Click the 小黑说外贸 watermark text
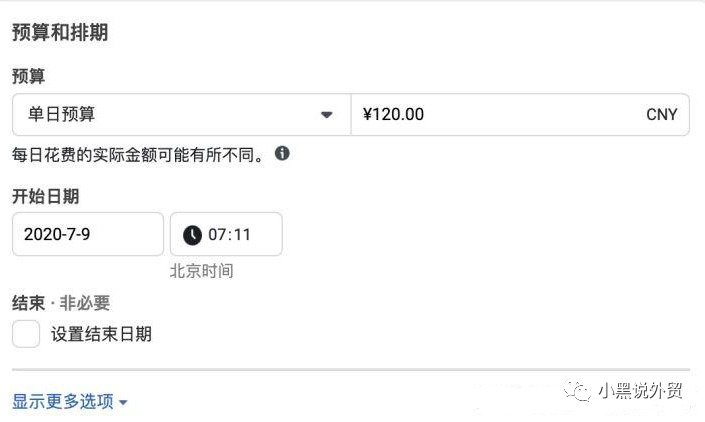This screenshot has width=705, height=422. coord(640,391)
